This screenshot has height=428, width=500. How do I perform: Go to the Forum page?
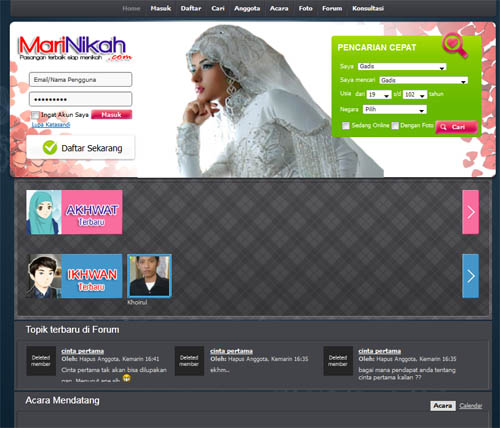click(332, 8)
